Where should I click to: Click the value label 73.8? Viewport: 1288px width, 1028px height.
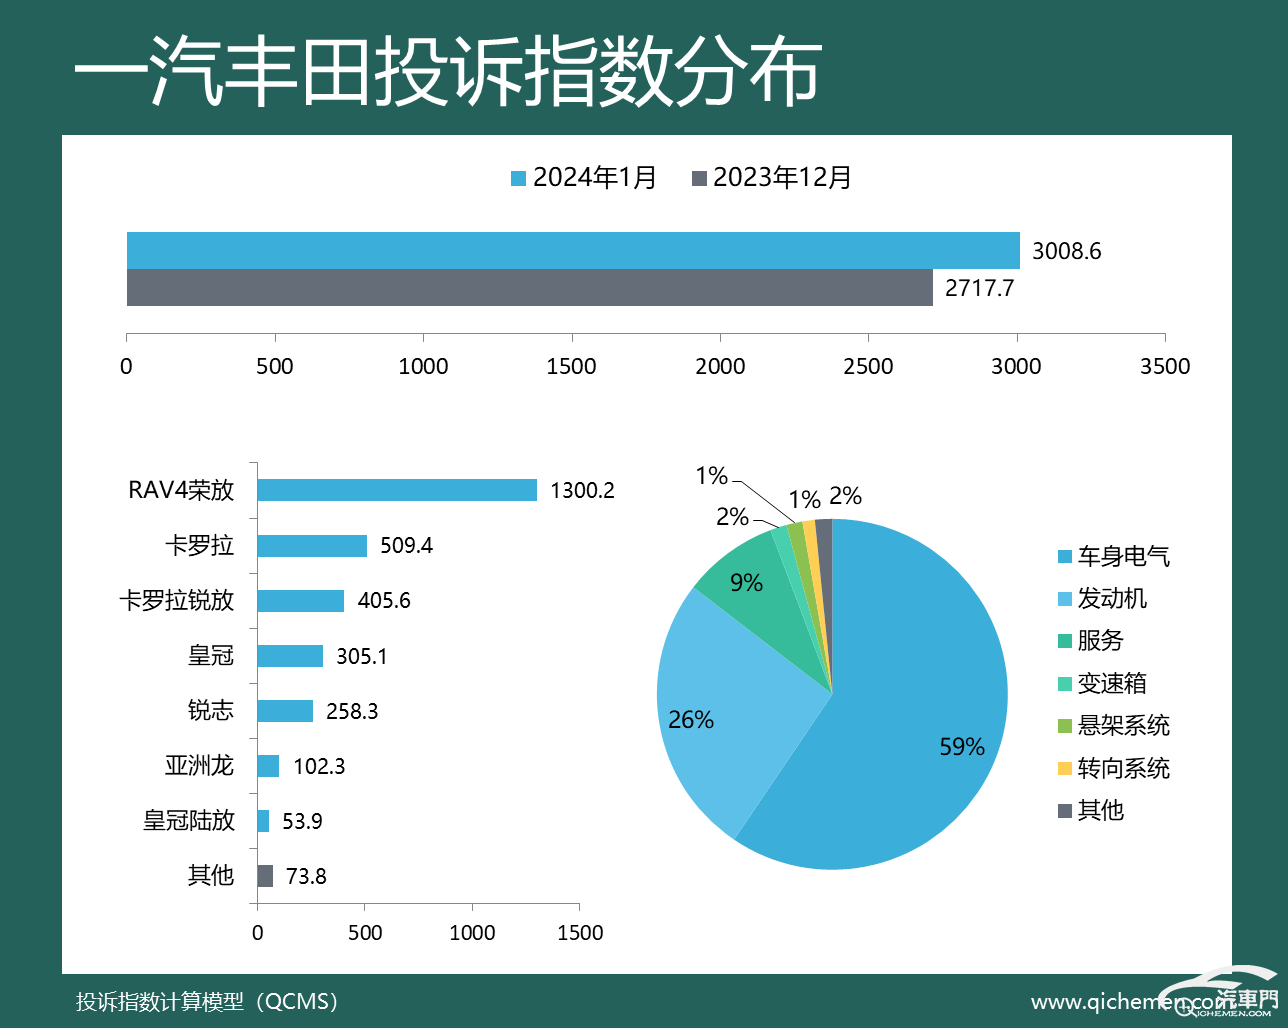pyautogui.click(x=306, y=877)
